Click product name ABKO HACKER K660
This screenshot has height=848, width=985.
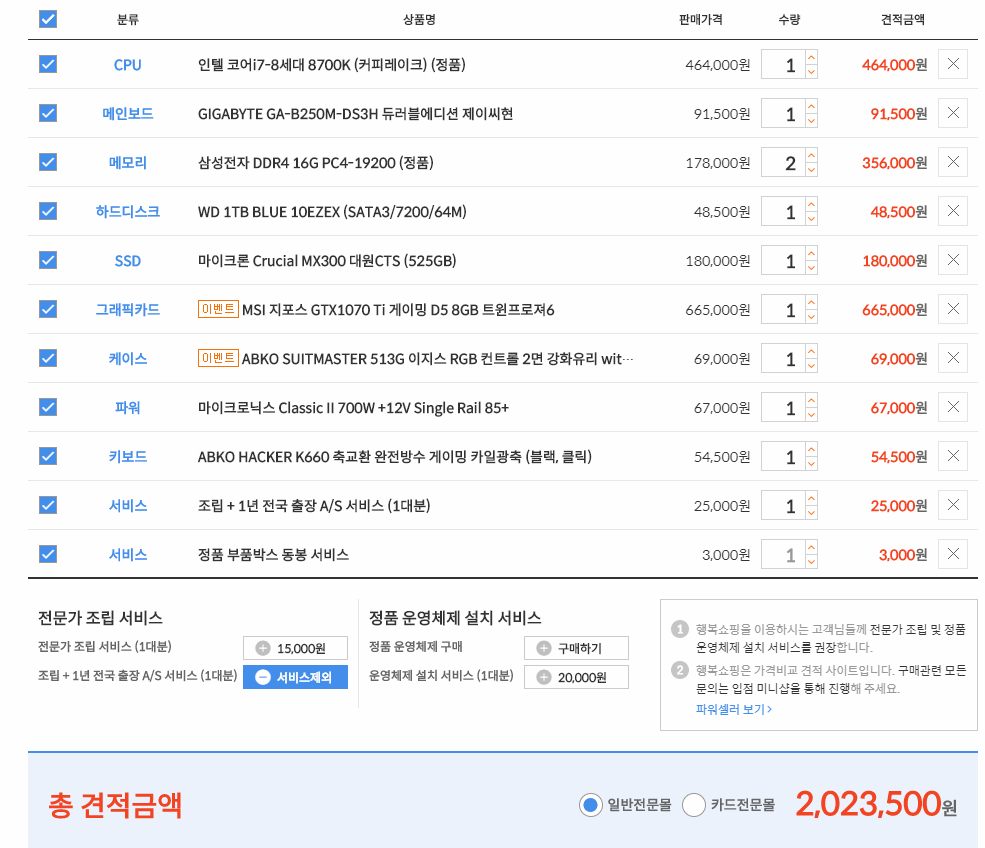tap(395, 457)
